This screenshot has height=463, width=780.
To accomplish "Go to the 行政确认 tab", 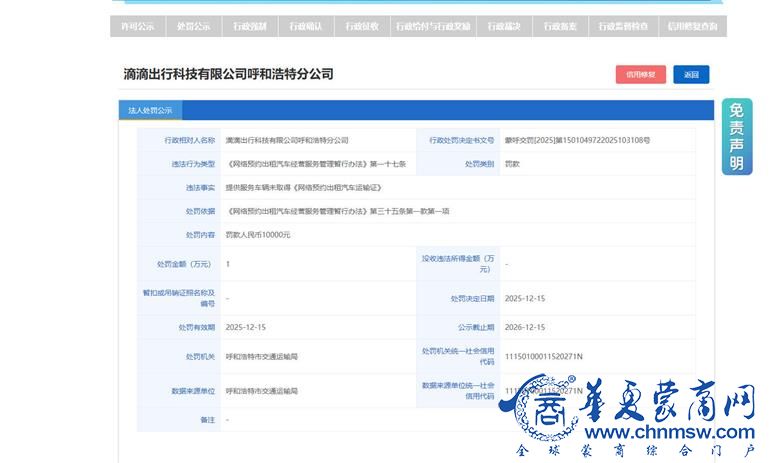I will (x=305, y=26).
